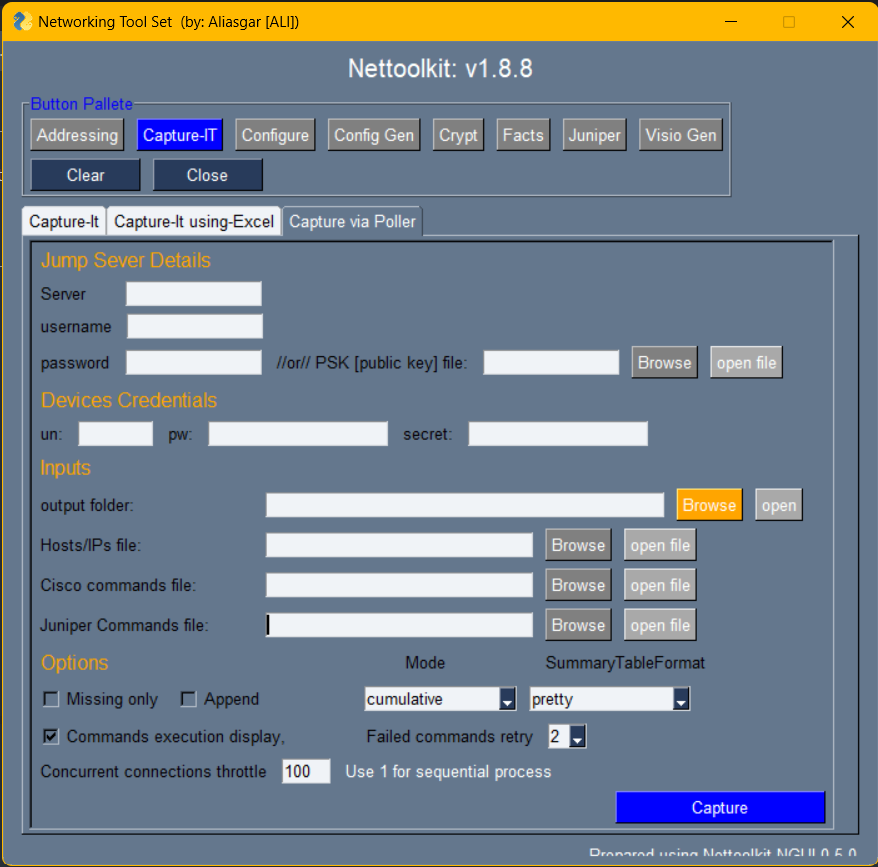Focus the jump server password field
Screen dimensions: 878x867
pyautogui.click(x=194, y=362)
